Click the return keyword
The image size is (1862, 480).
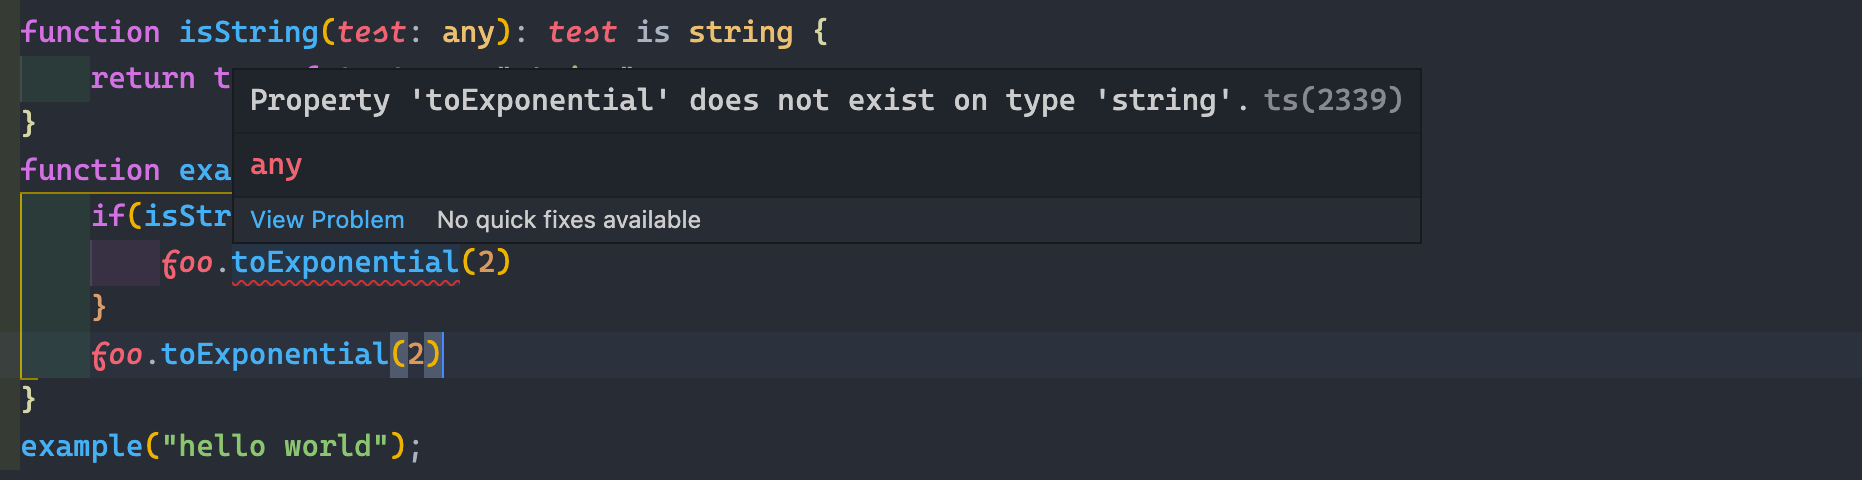tap(143, 78)
